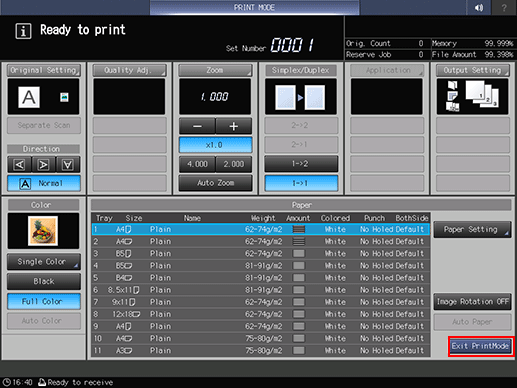The image size is (517, 388).
Task: Toggle Image Rotation OFF button
Action: [472, 302]
